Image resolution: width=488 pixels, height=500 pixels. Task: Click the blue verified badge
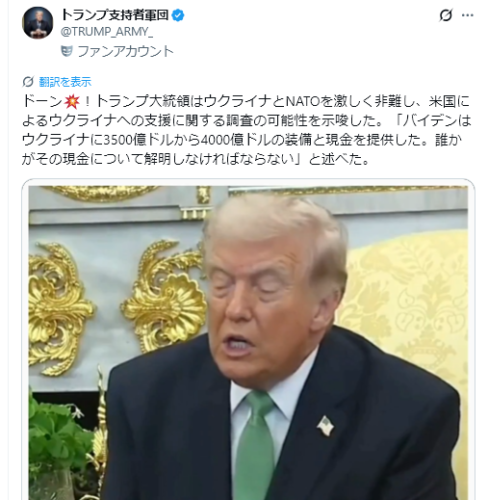178,15
